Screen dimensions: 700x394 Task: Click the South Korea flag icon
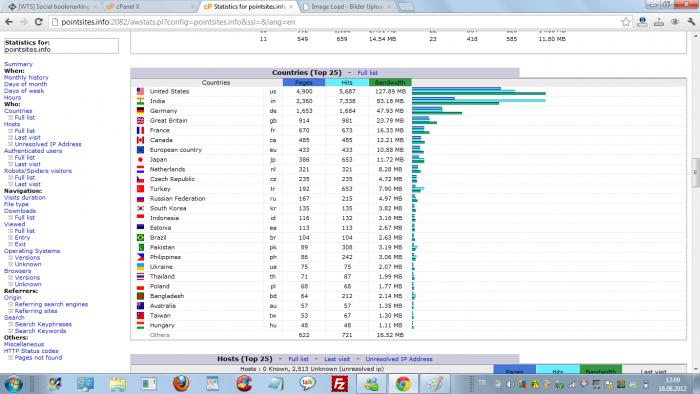tap(140, 208)
